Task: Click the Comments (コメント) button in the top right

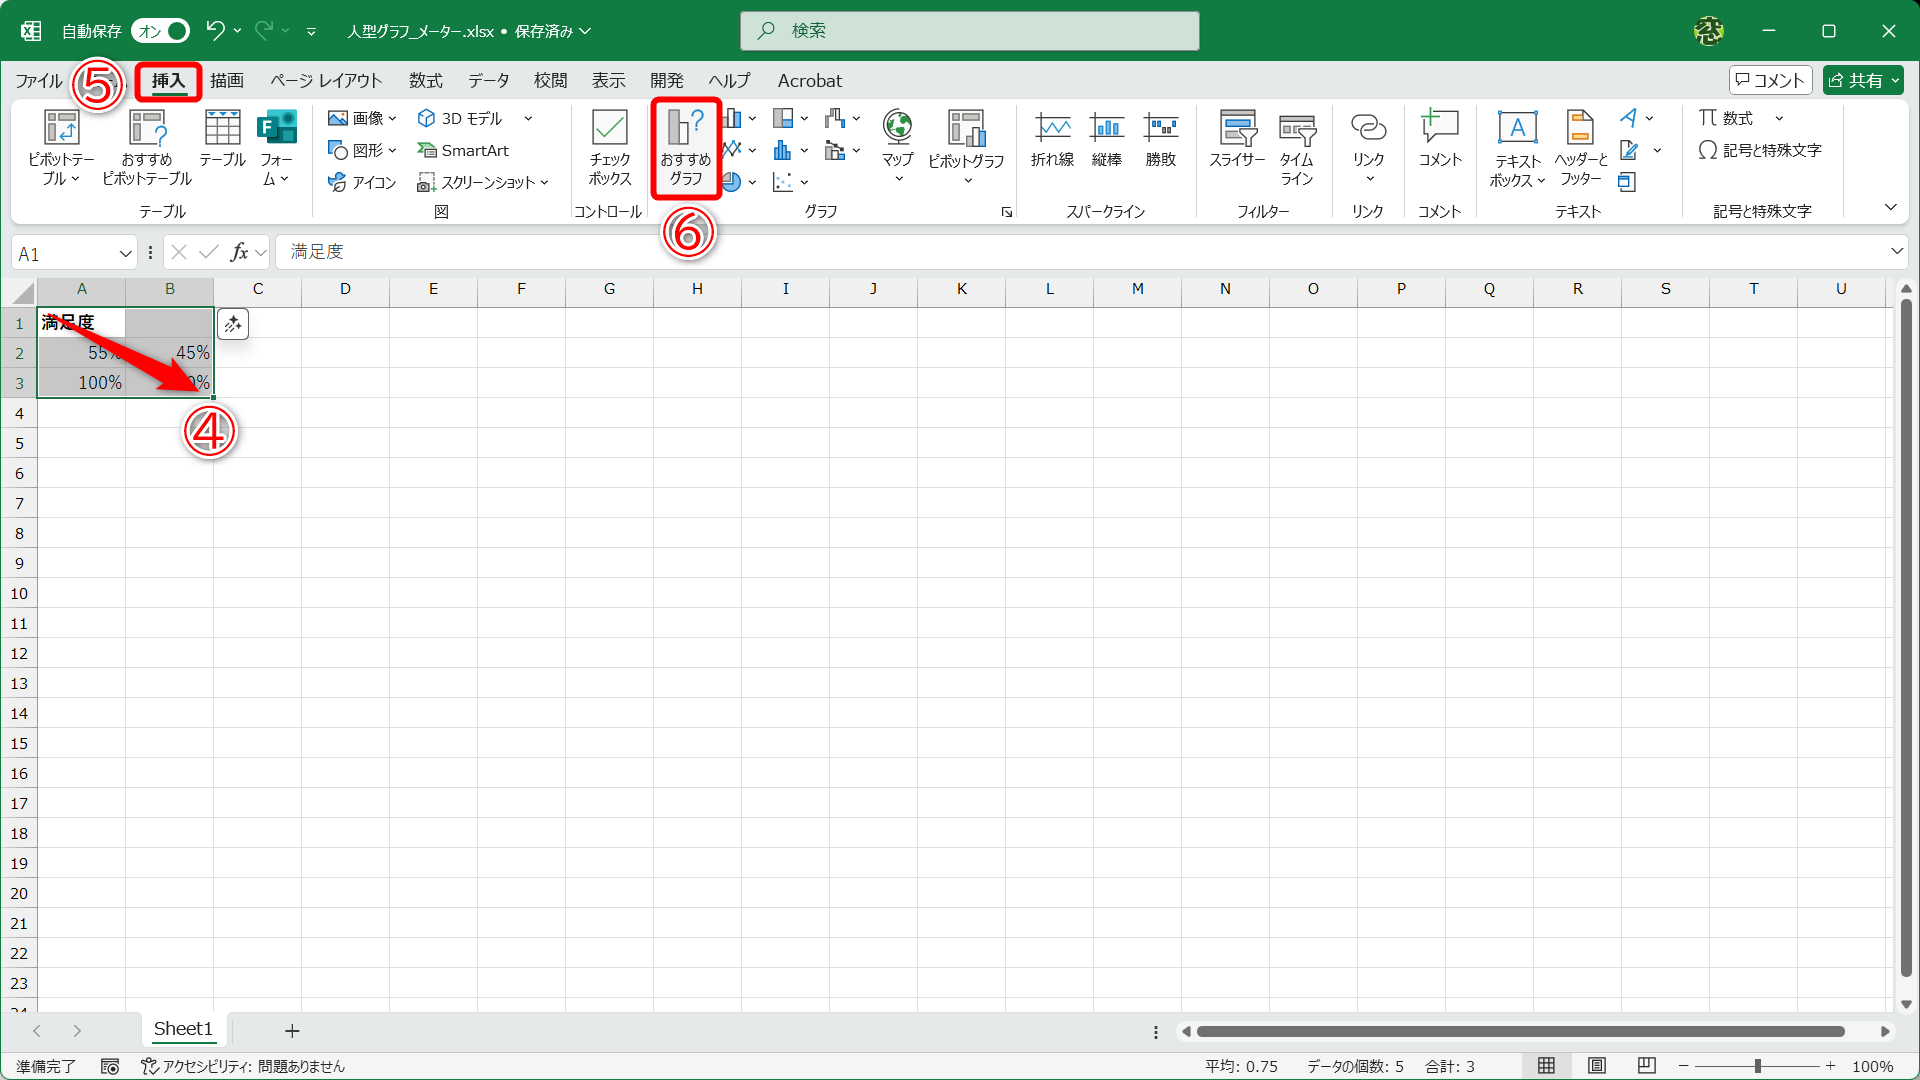Action: [x=1770, y=81]
